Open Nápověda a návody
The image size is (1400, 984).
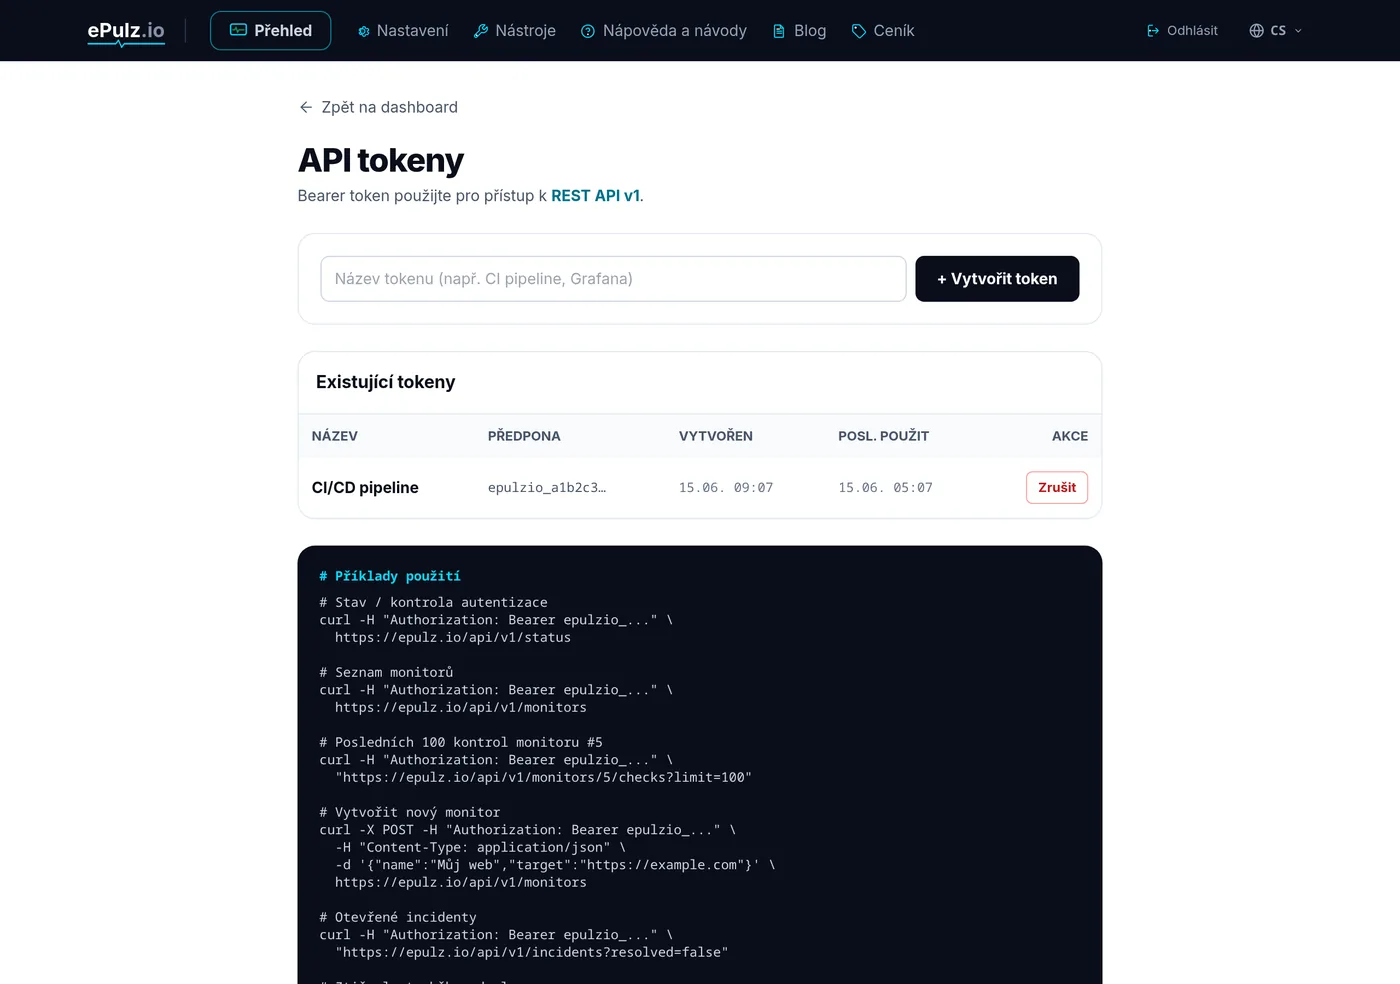664,31
